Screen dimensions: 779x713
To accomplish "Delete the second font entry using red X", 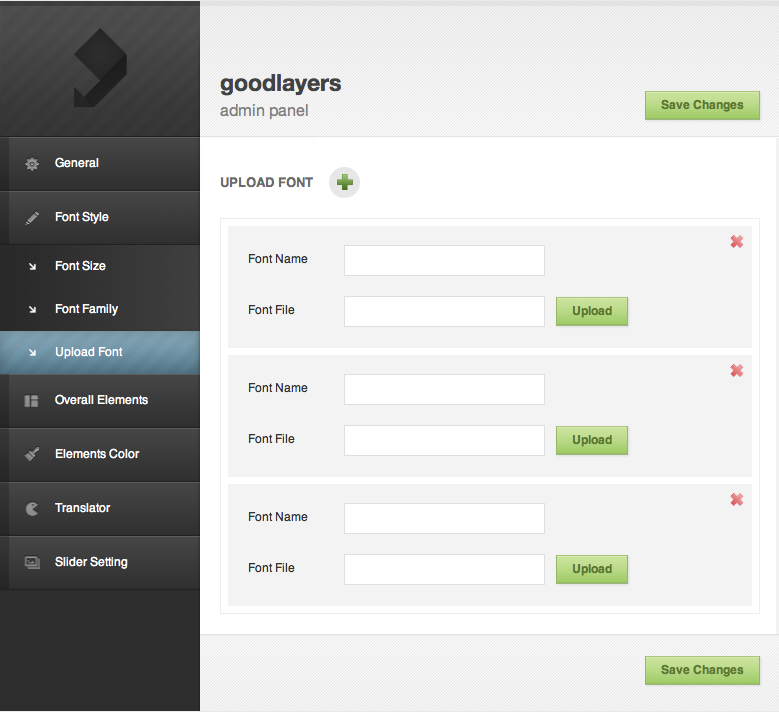I will tap(736, 371).
